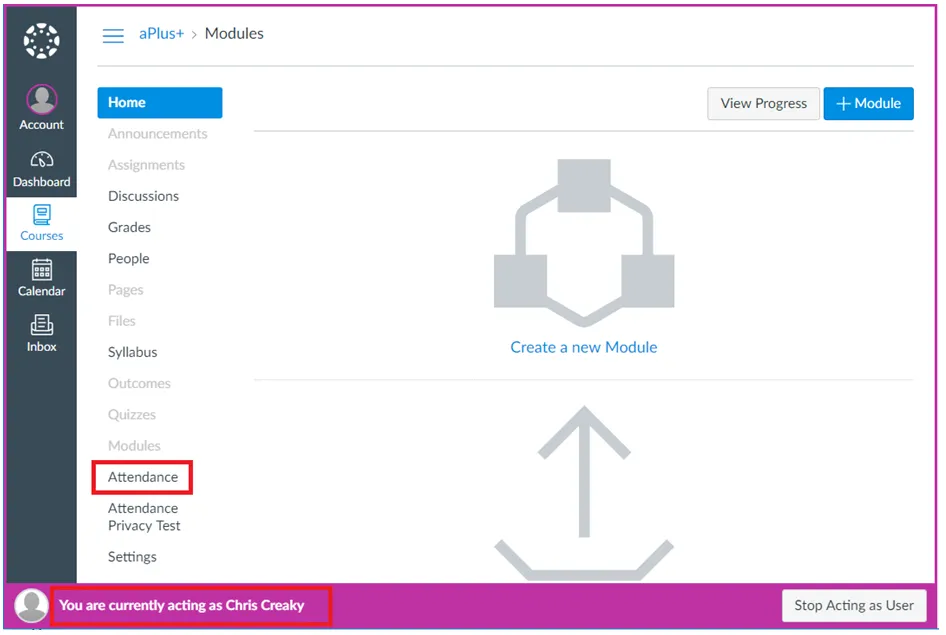The image size is (946, 635).
Task: Open the Modules item in course navigation
Action: pyautogui.click(x=134, y=446)
